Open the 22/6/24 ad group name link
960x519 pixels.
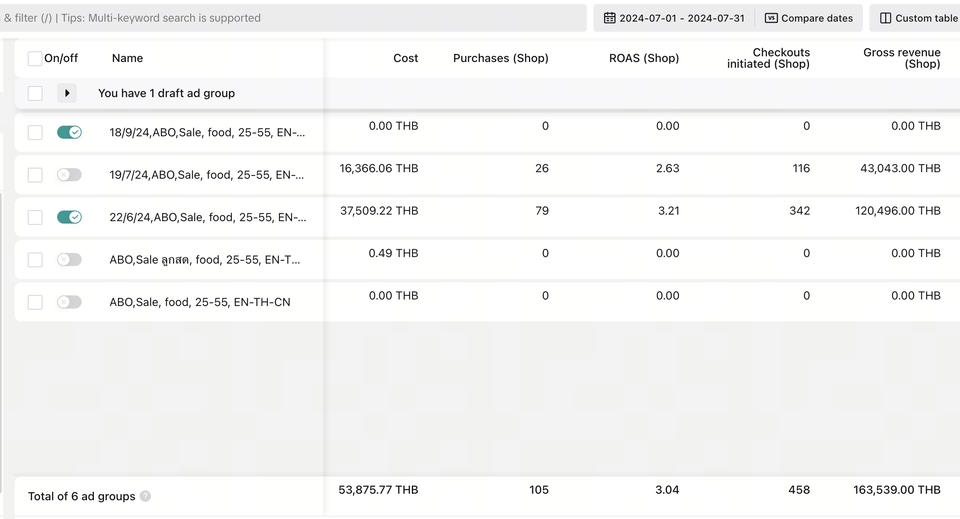(x=207, y=217)
